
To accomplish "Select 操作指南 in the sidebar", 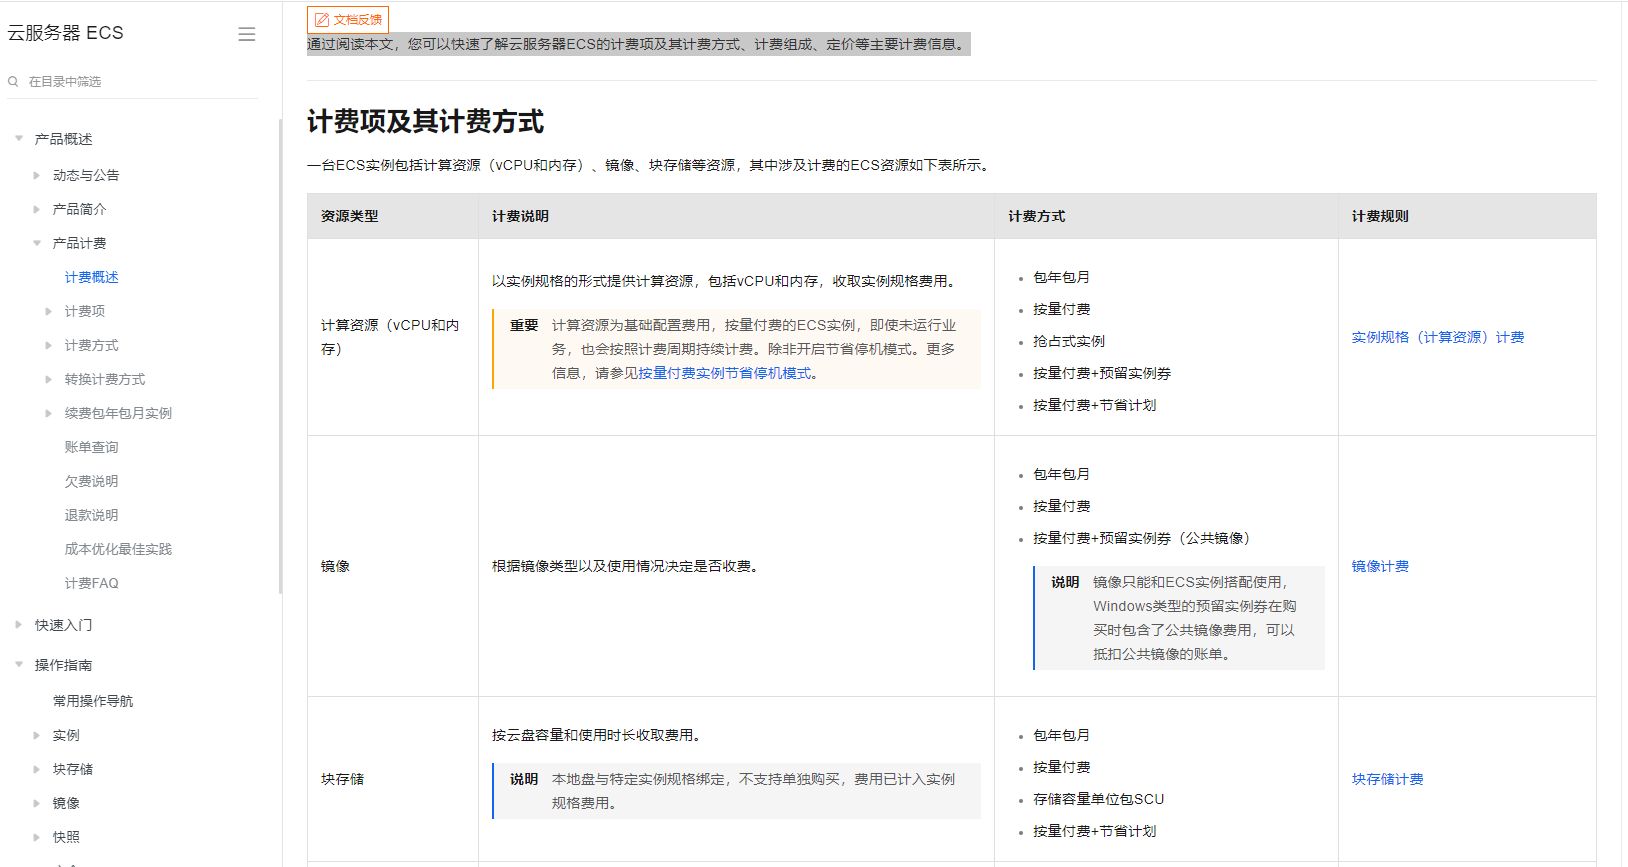I will [64, 665].
